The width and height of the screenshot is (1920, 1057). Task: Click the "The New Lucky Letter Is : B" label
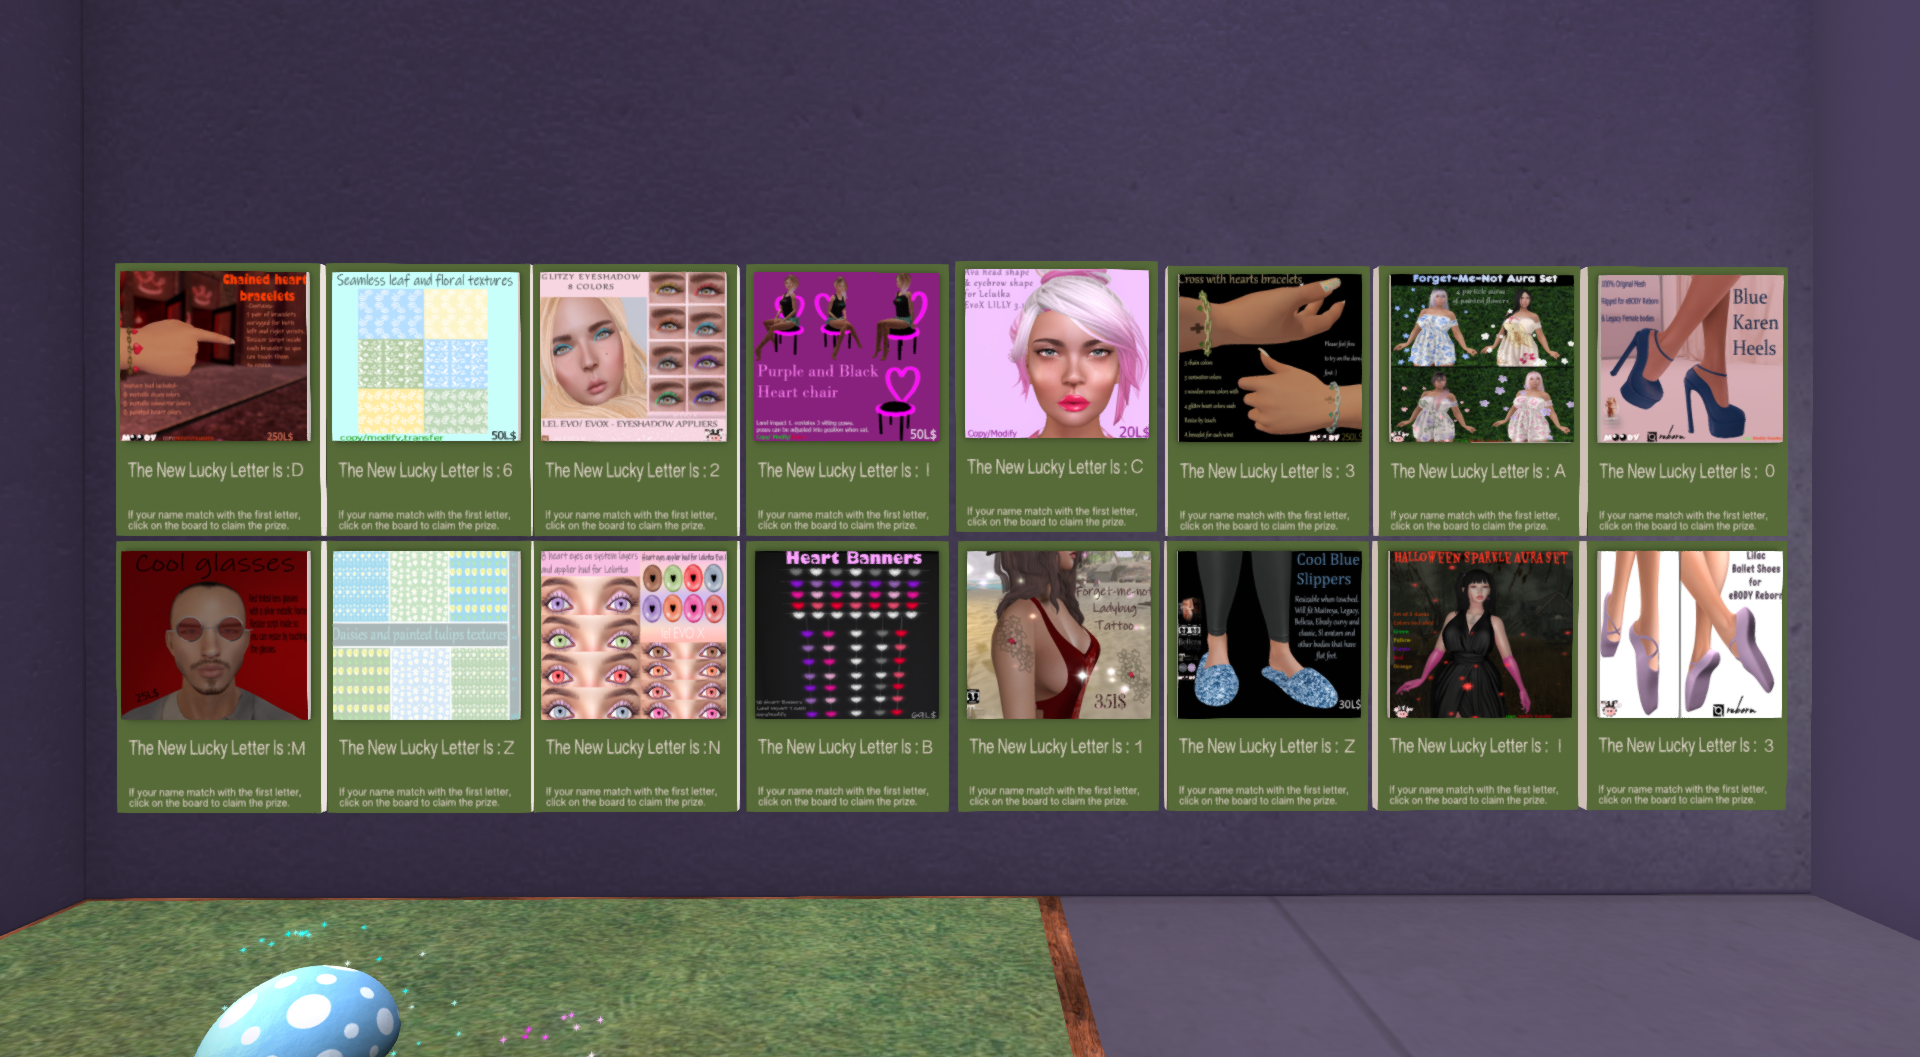click(x=845, y=747)
